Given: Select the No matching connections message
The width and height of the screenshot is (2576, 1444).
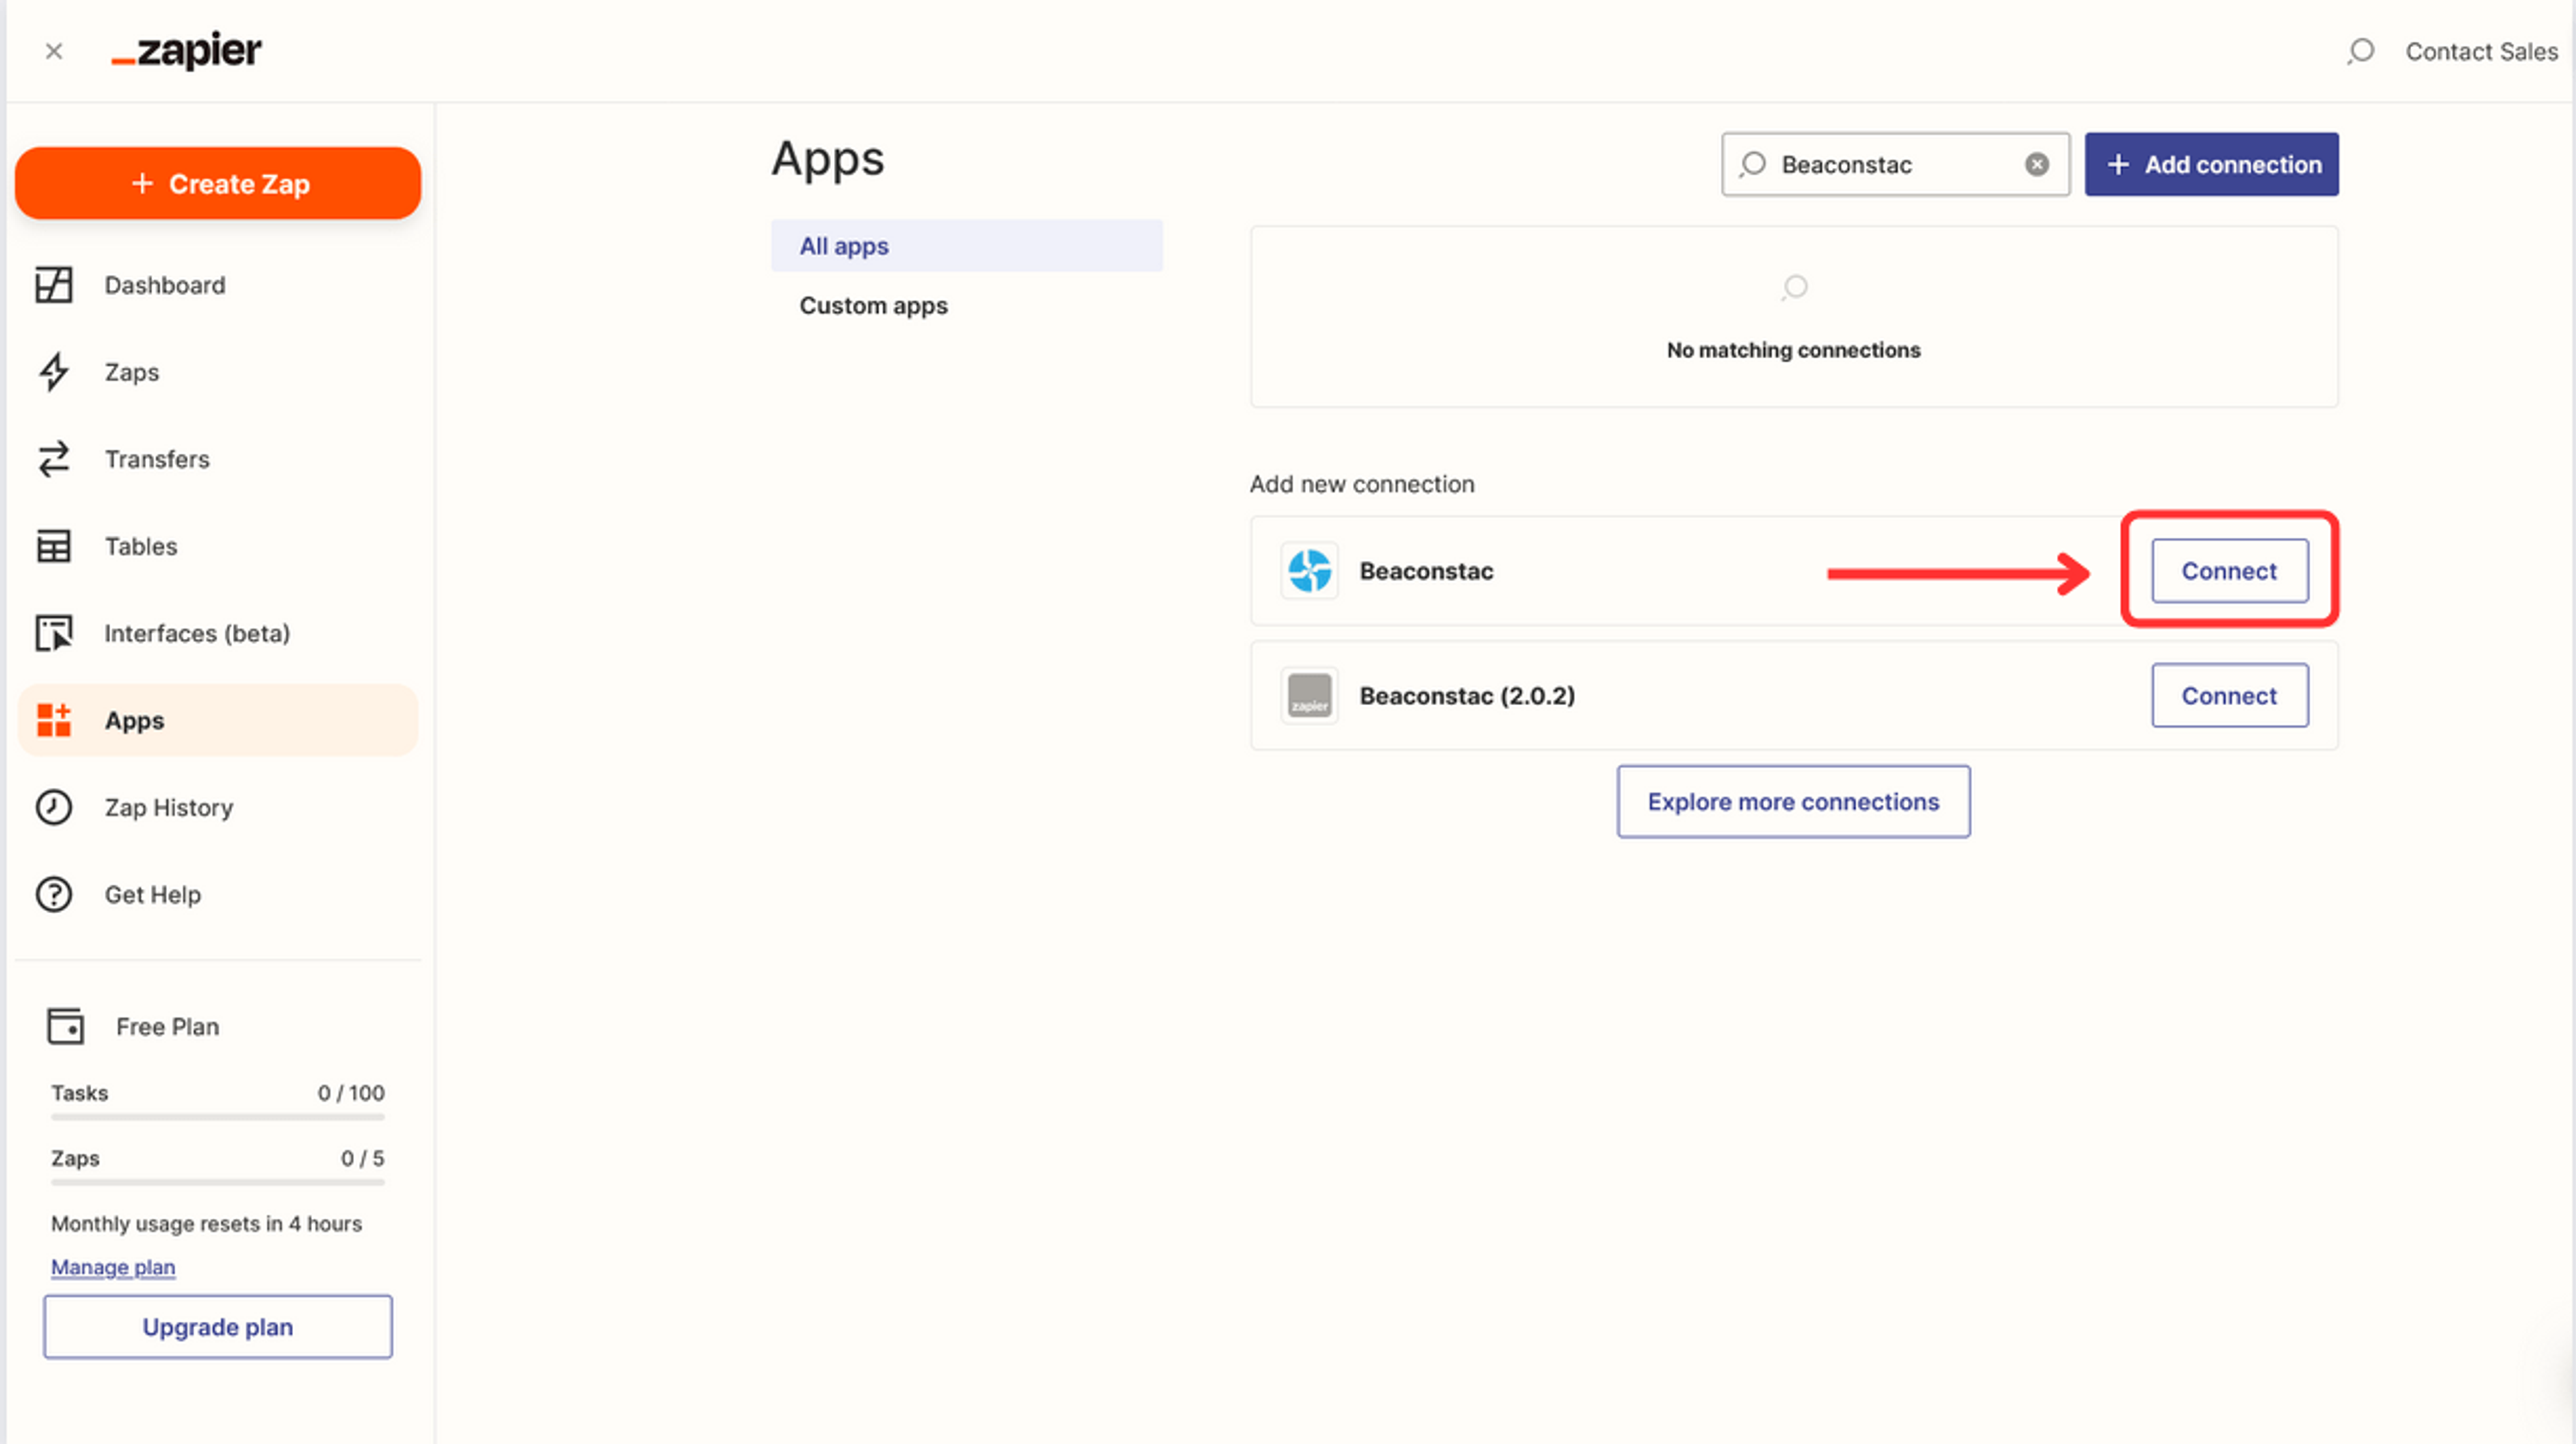Looking at the screenshot, I should pyautogui.click(x=1793, y=350).
